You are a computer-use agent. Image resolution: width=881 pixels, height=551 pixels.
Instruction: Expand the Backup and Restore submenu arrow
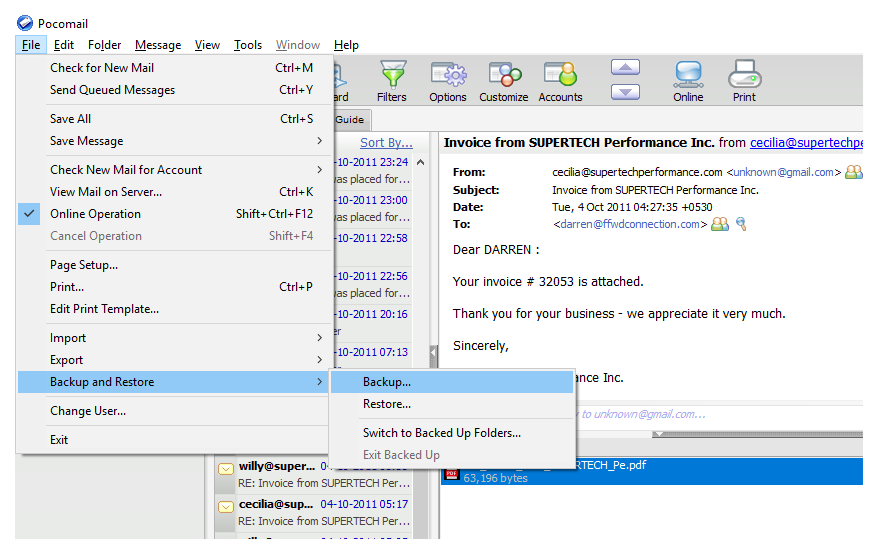coord(320,381)
